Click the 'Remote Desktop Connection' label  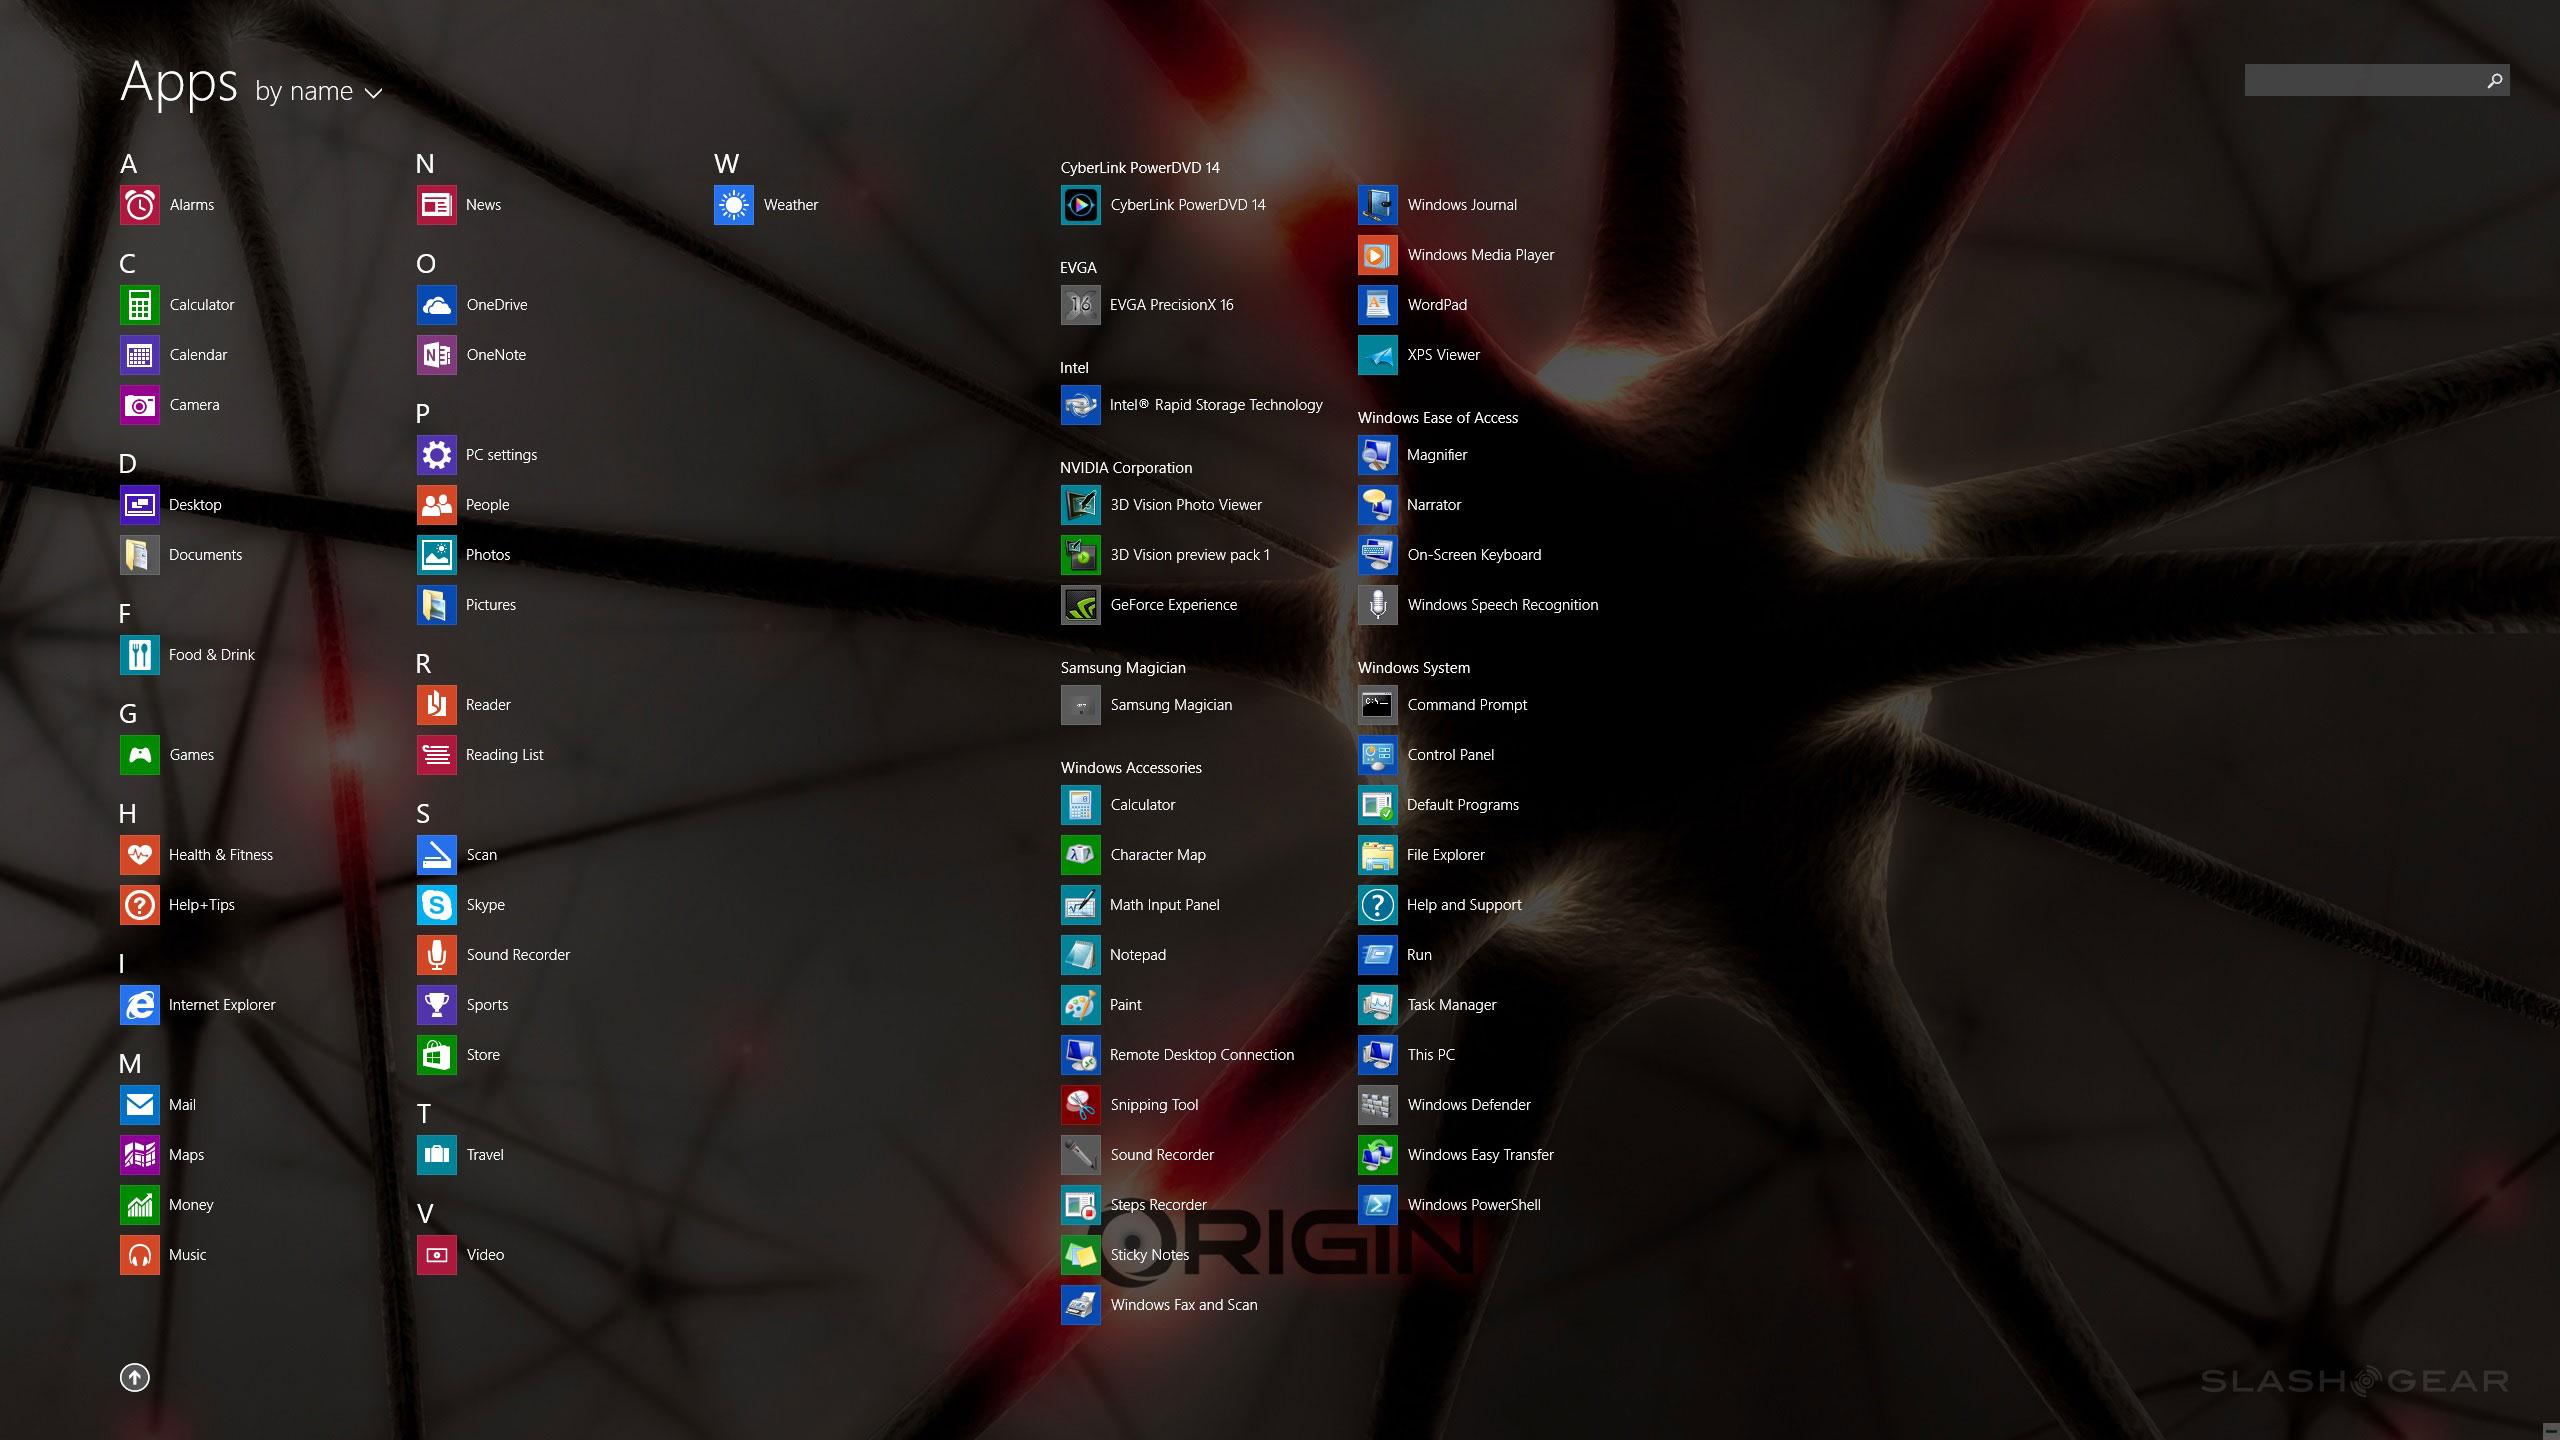[1202, 1055]
